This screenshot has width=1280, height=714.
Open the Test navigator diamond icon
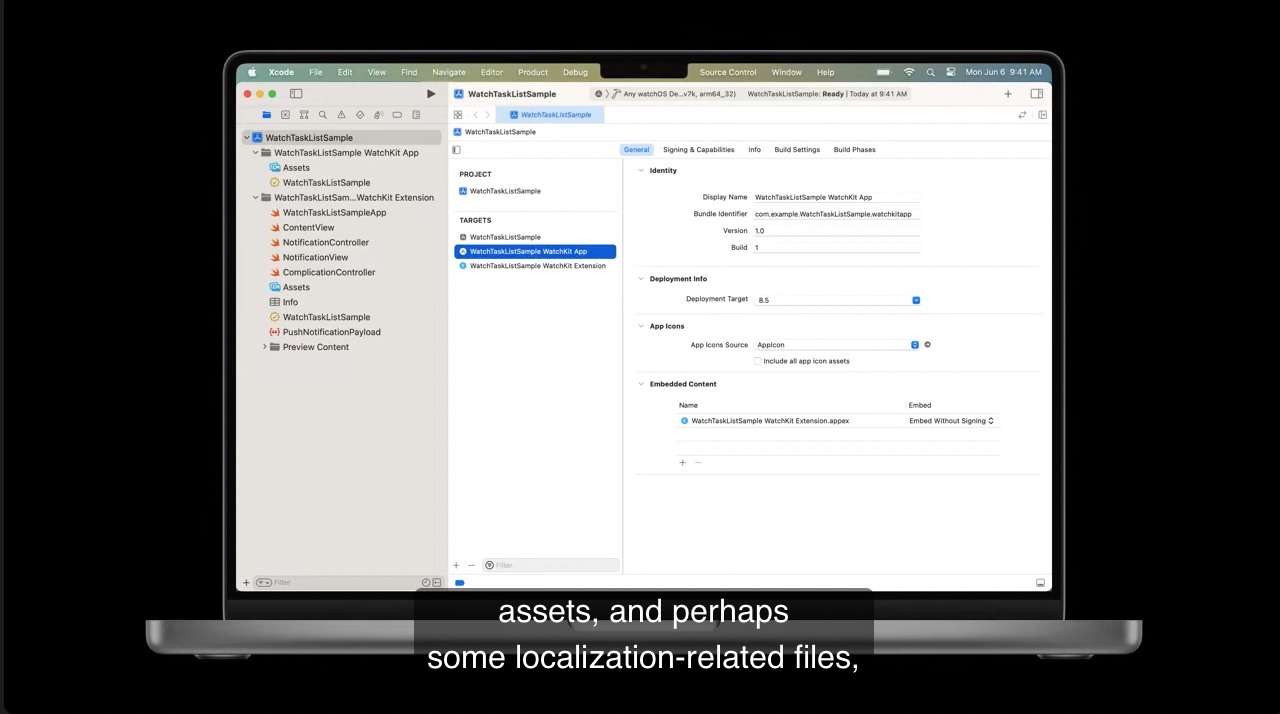pos(360,115)
